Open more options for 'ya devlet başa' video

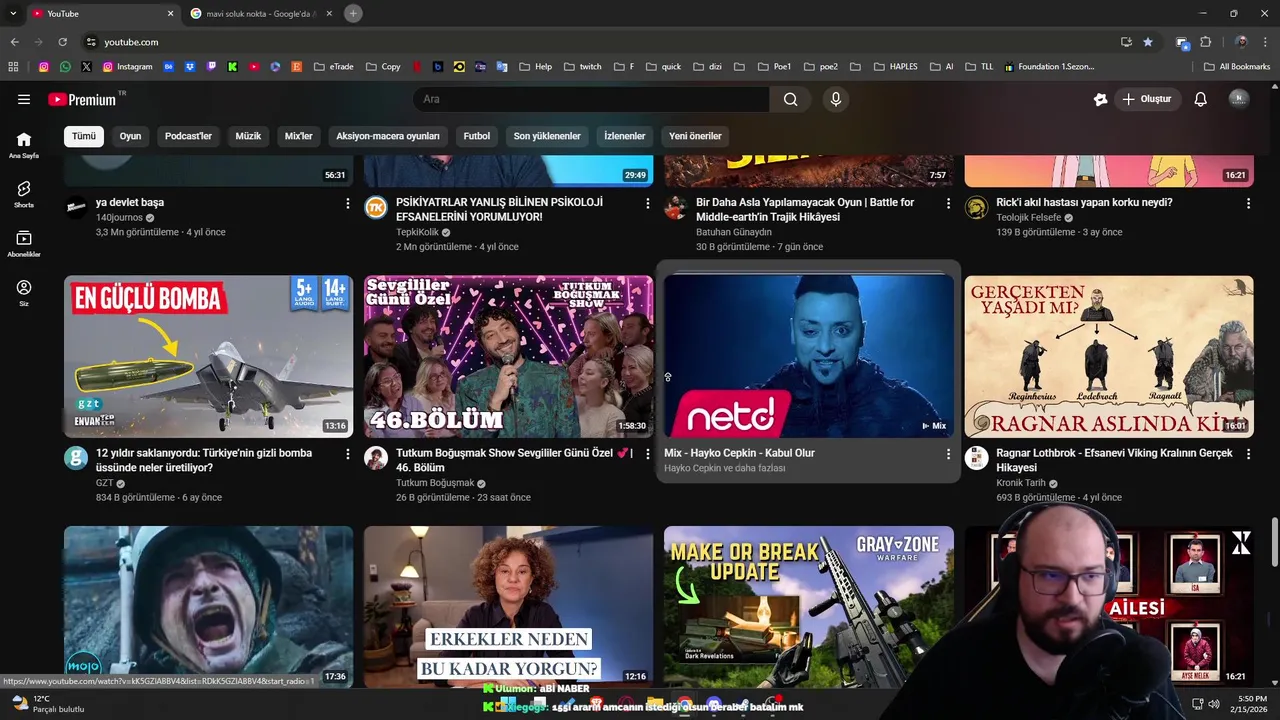[348, 203]
